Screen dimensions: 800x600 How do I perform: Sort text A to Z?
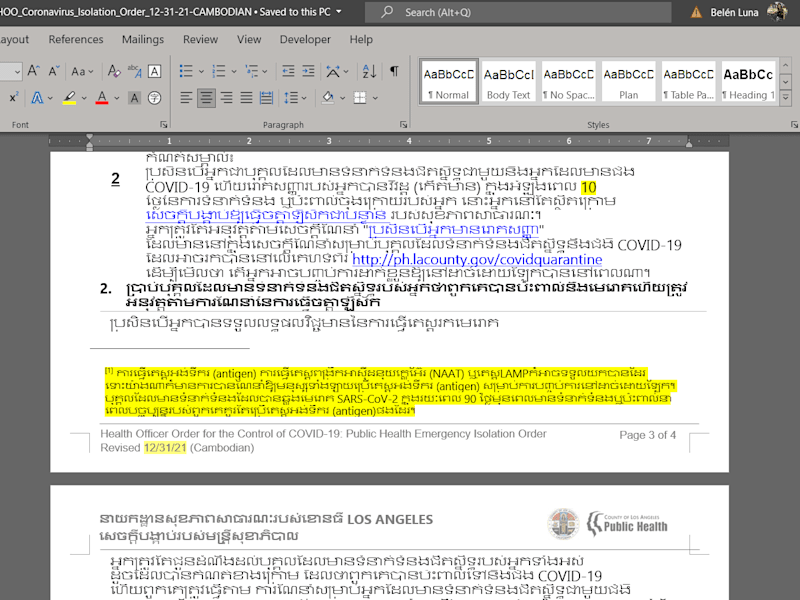pyautogui.click(x=369, y=71)
